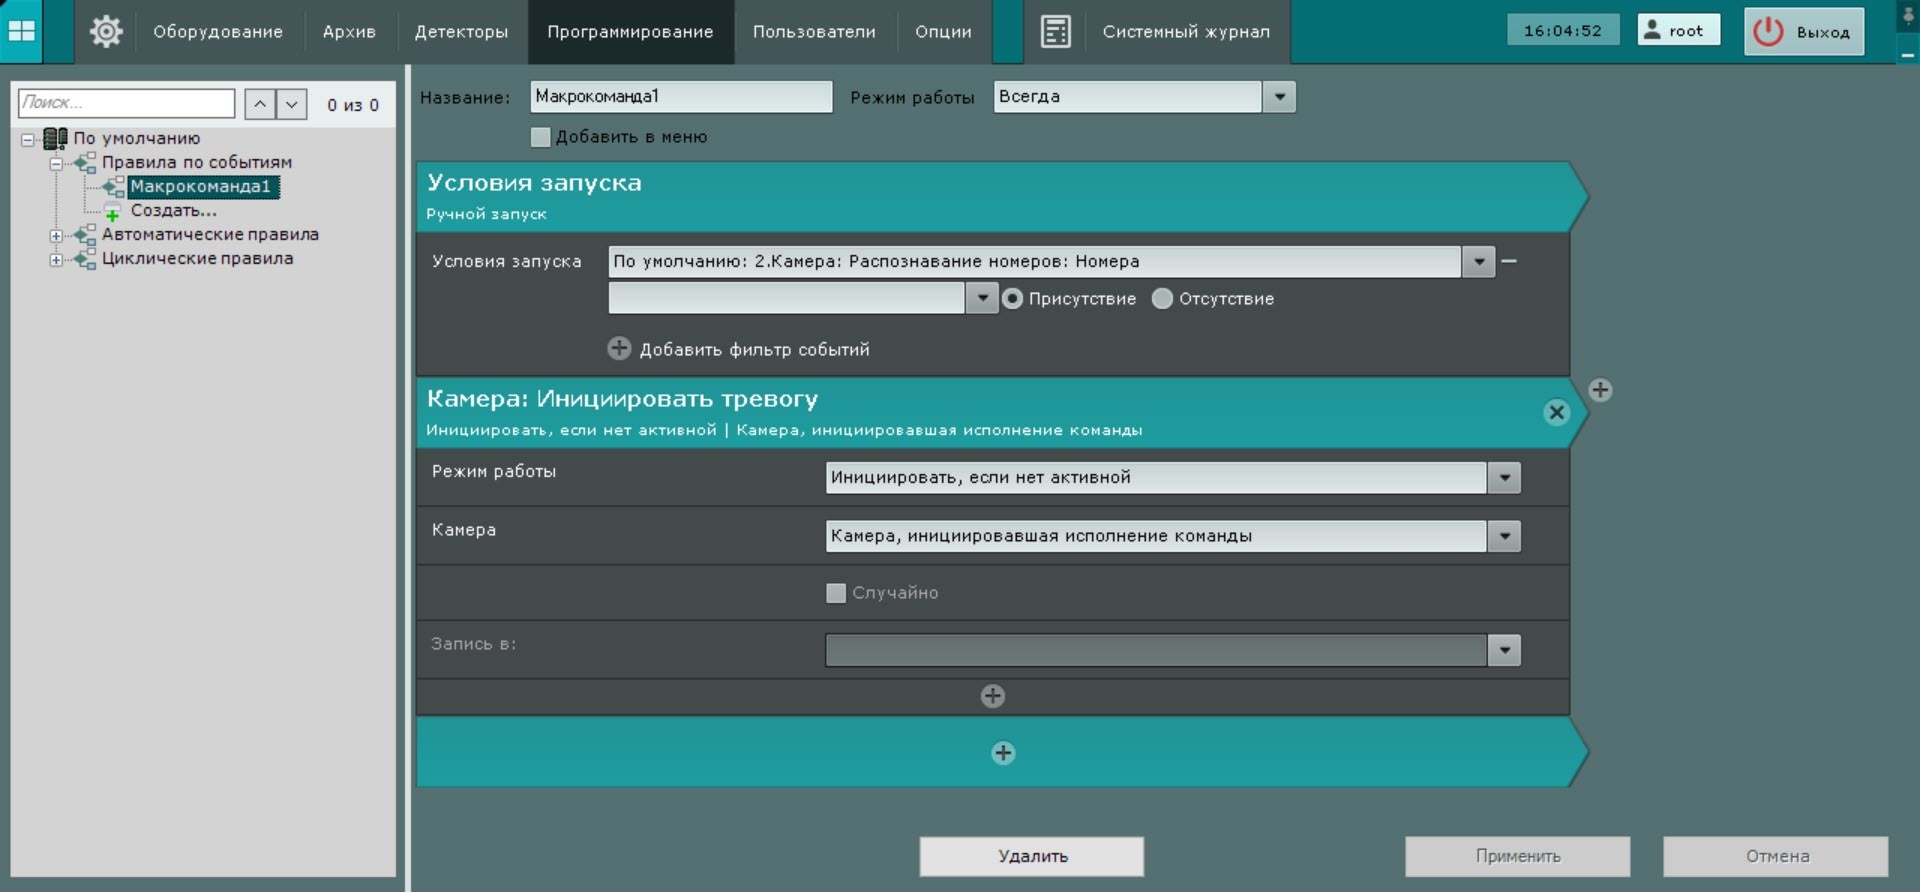Open the 'Камера' dropdown in alarm action
Image resolution: width=1920 pixels, height=892 pixels.
[1504, 536]
